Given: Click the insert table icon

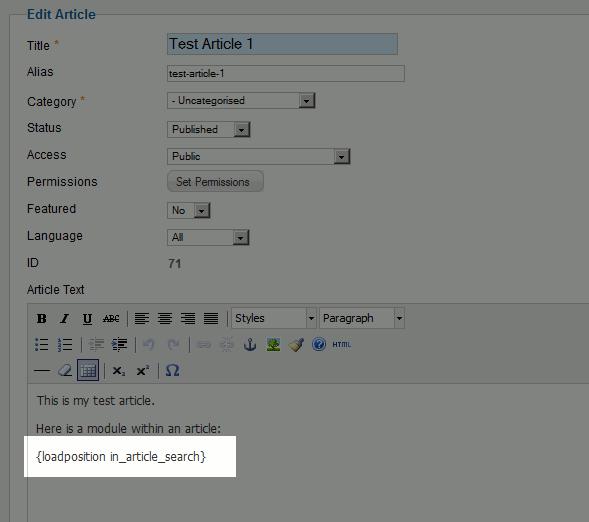Looking at the screenshot, I should coord(88,370).
